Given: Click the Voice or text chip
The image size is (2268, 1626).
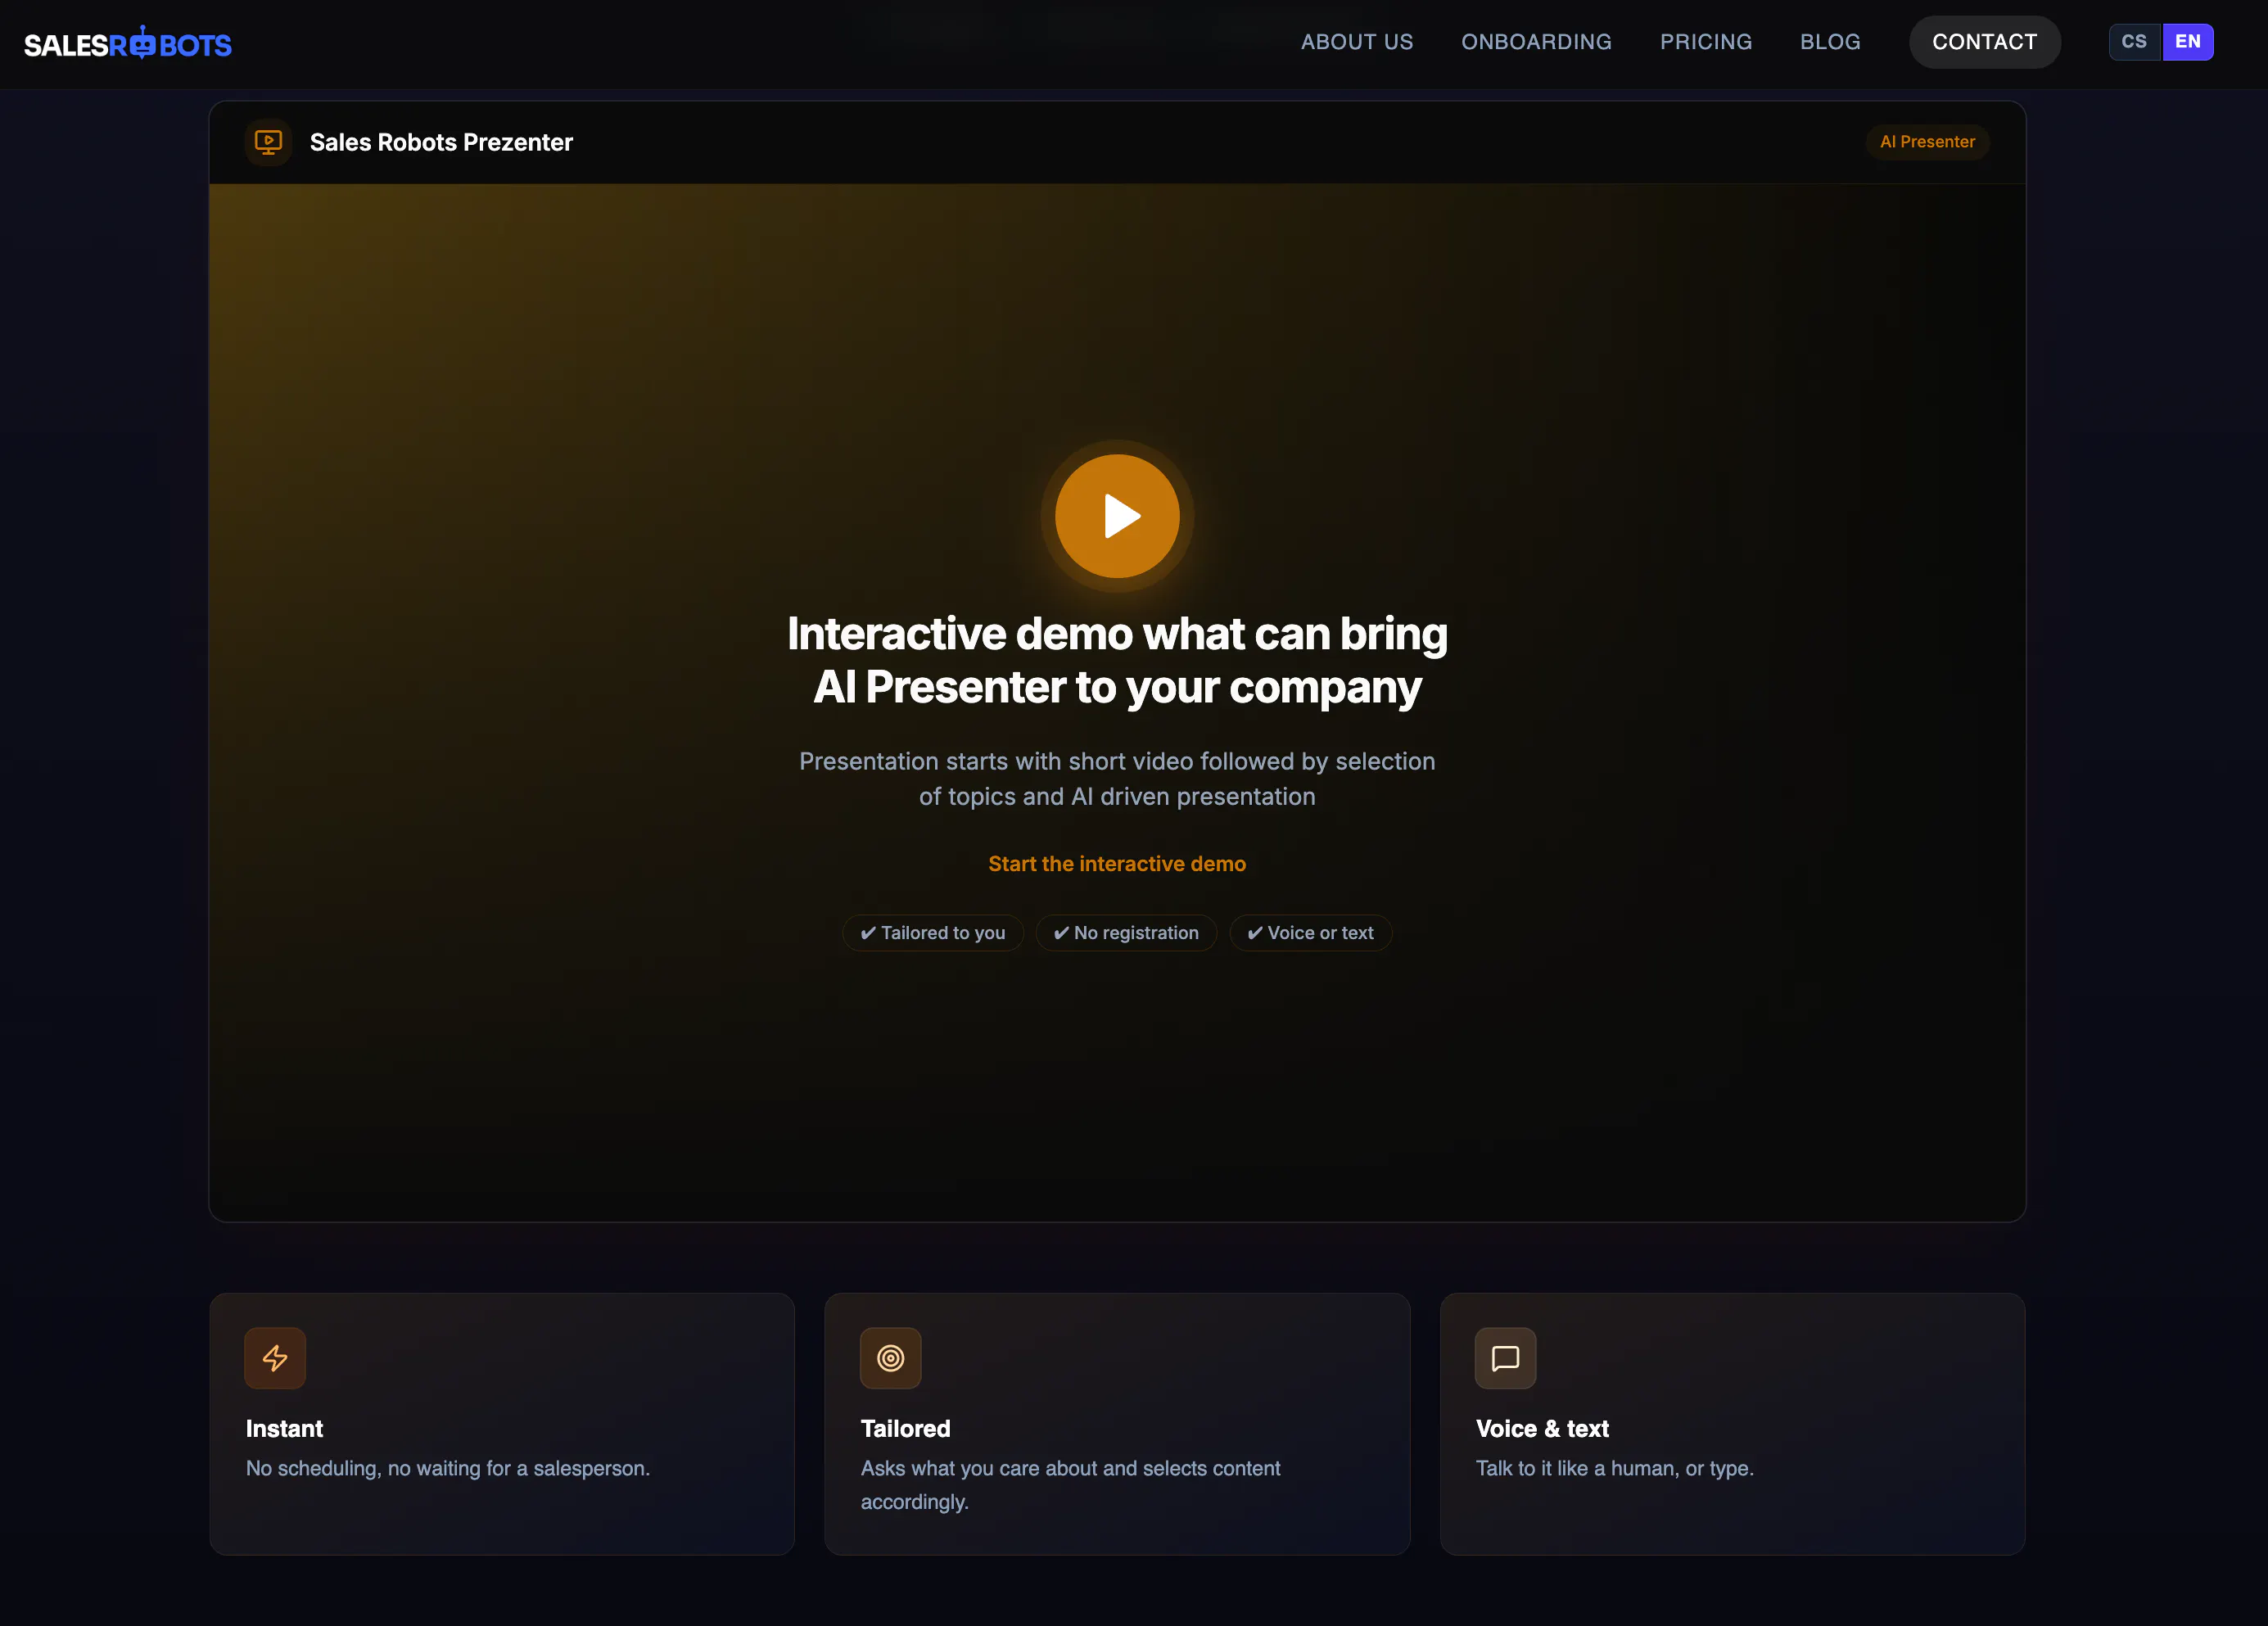Looking at the screenshot, I should tap(1310, 933).
